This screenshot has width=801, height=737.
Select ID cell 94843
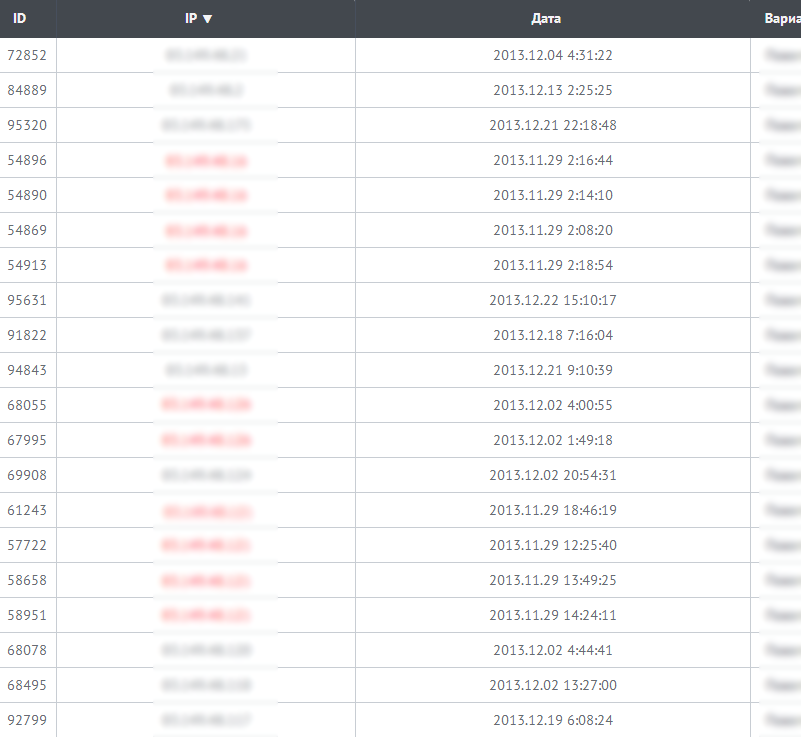point(27,370)
